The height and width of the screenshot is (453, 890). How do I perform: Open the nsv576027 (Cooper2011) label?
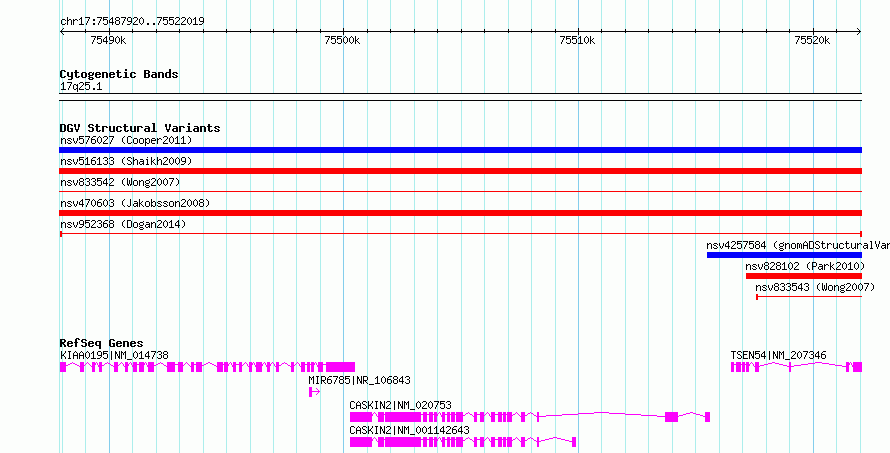(126, 140)
